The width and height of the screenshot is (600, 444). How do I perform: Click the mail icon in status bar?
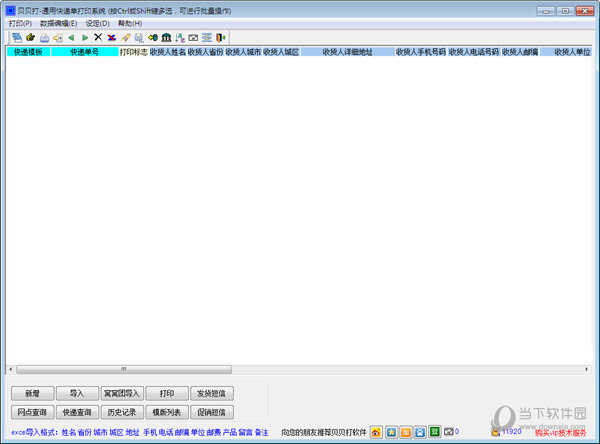click(448, 432)
